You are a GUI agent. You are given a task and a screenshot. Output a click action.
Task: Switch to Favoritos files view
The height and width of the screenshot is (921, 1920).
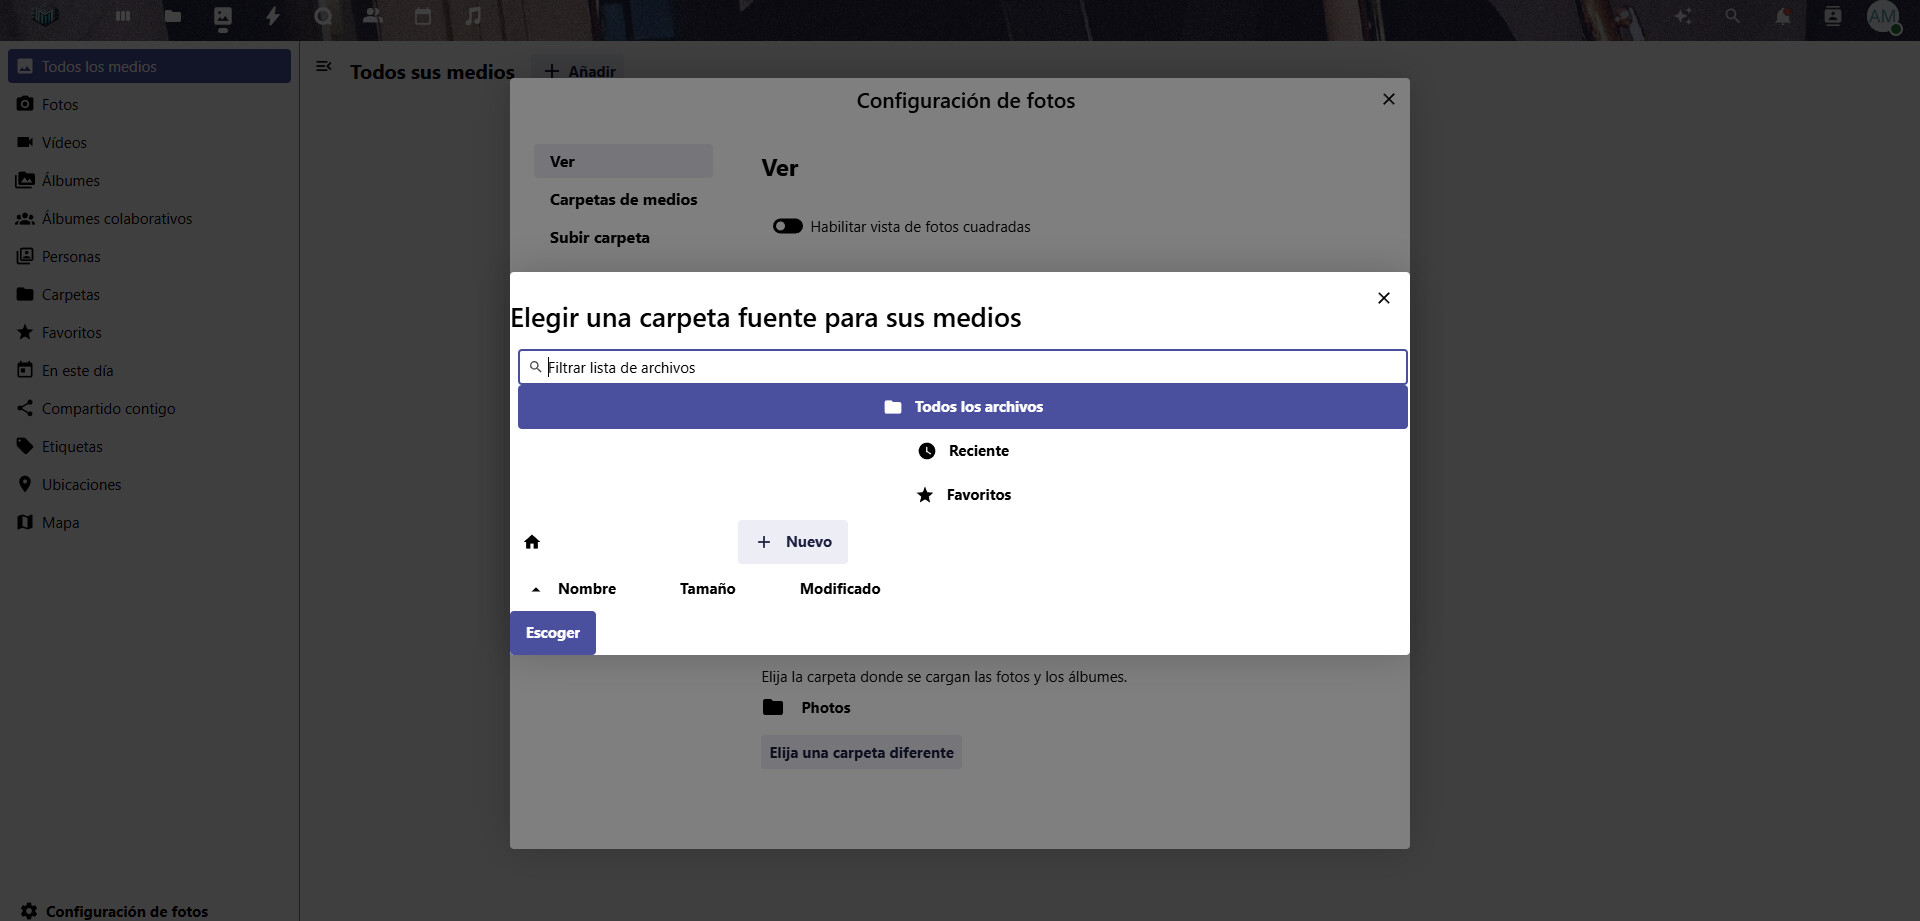(x=963, y=495)
